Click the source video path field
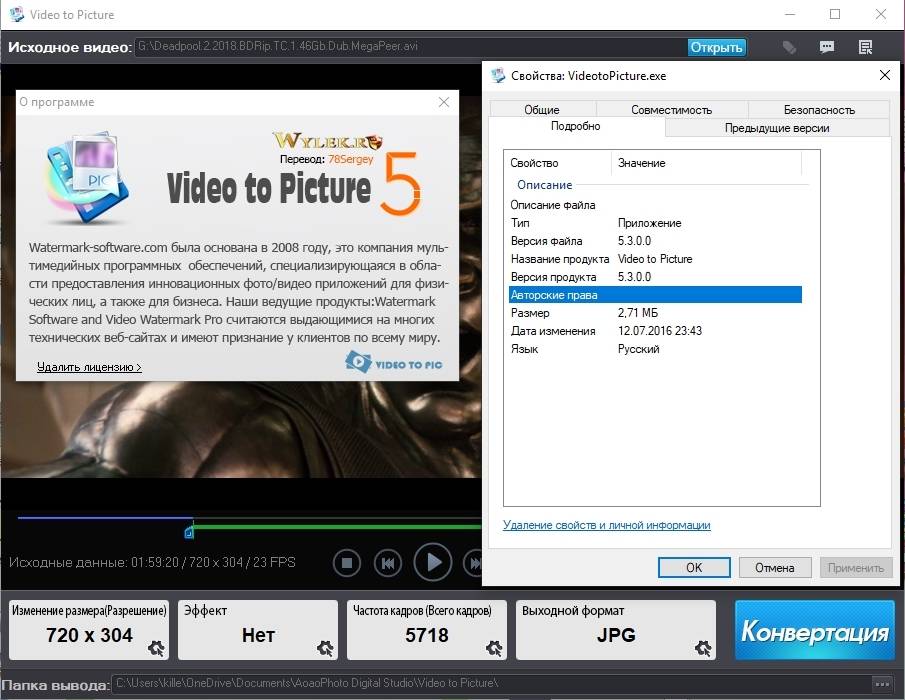This screenshot has height=700, width=905. [x=410, y=47]
